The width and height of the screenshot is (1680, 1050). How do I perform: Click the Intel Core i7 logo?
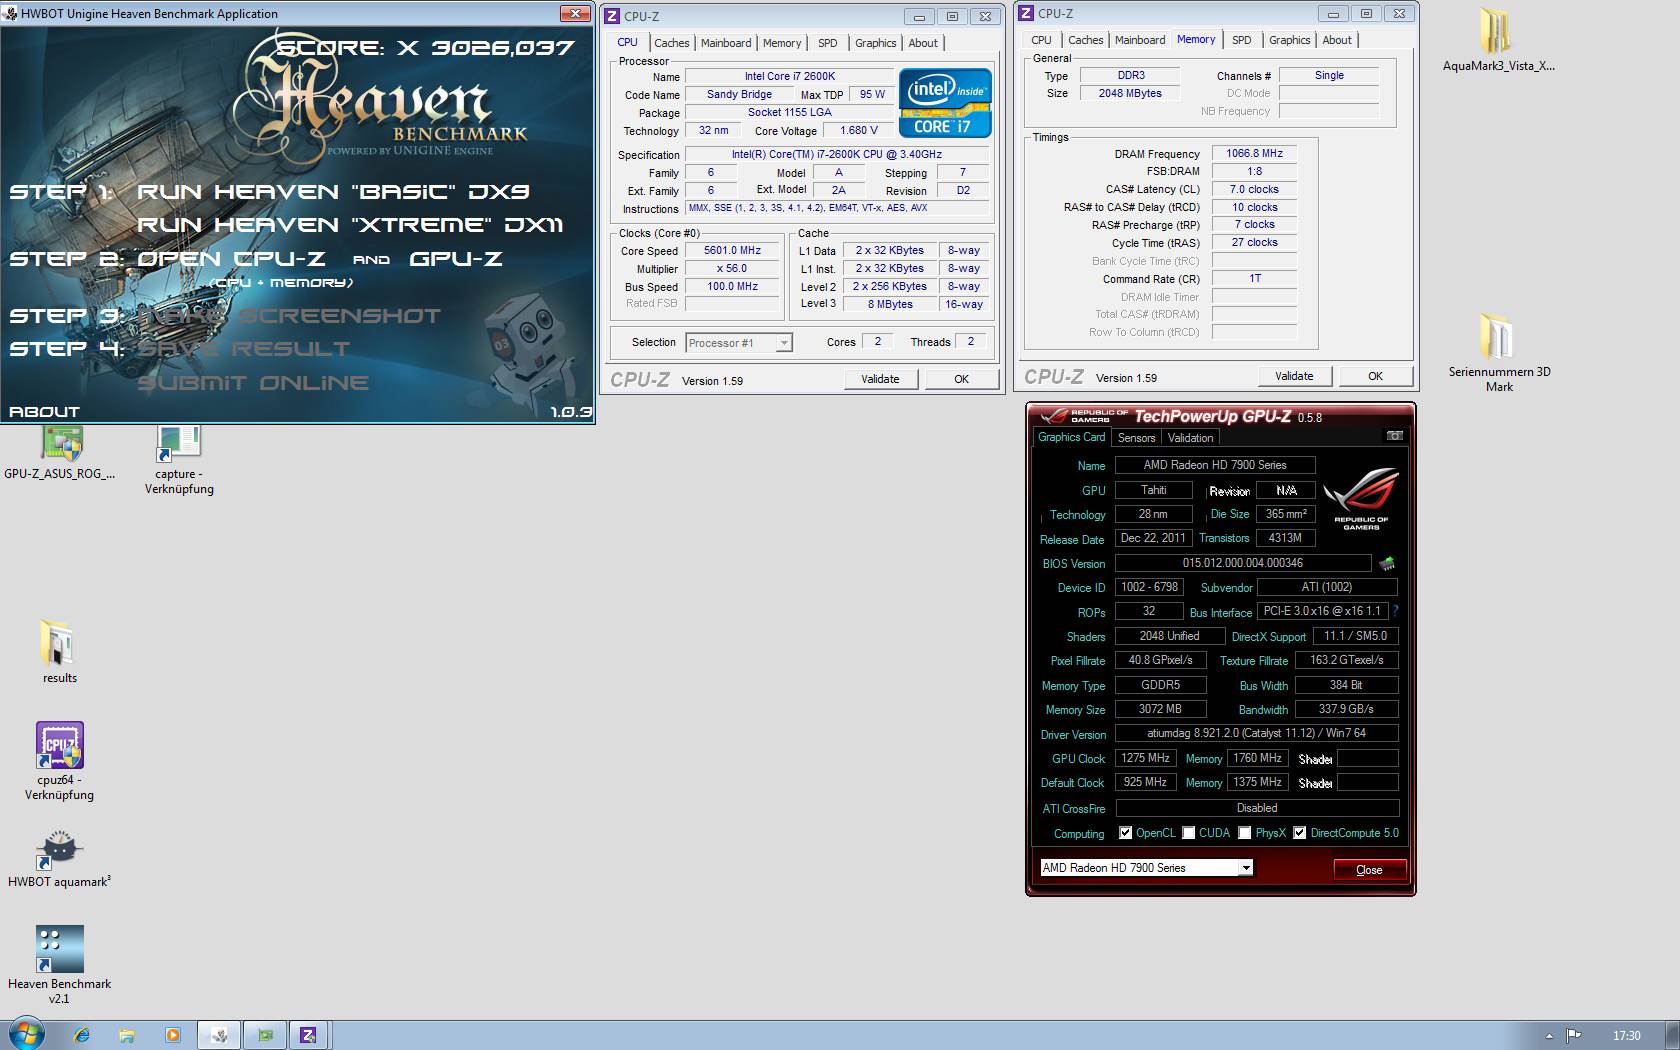[945, 102]
